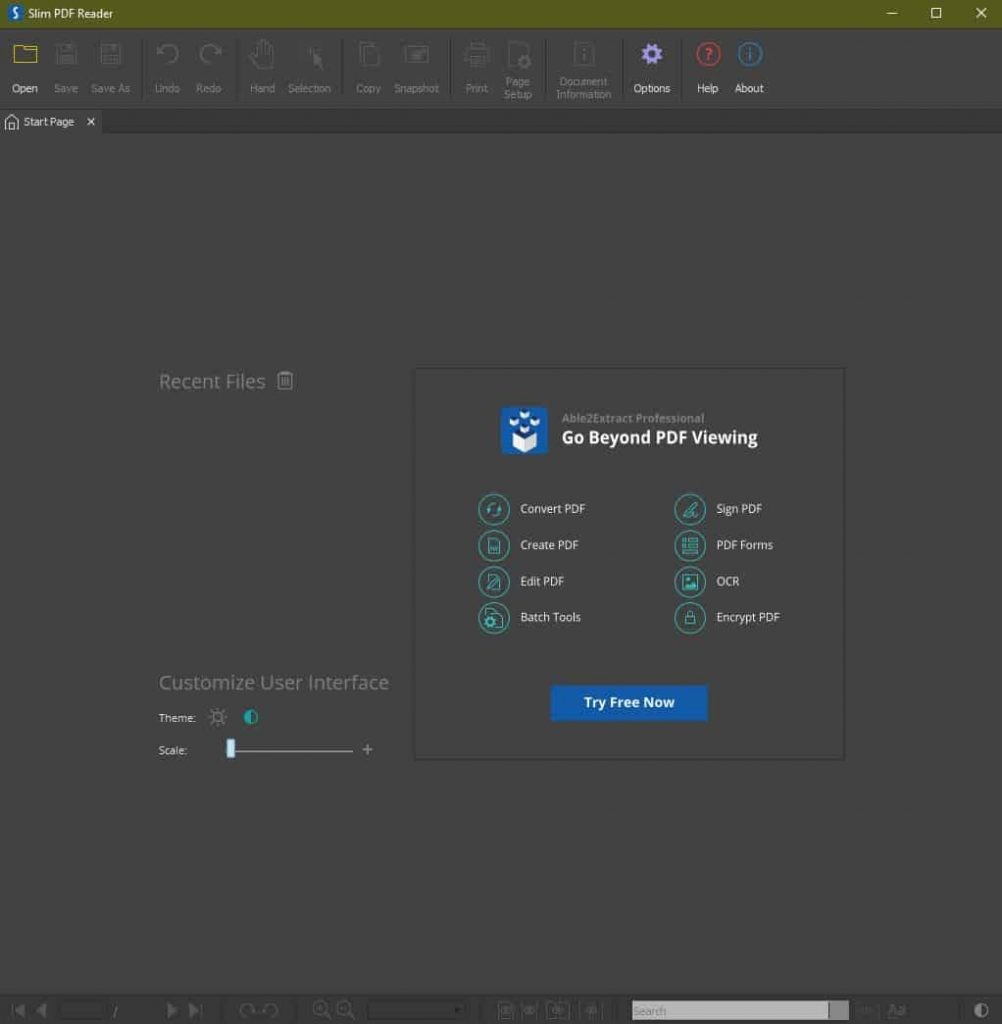Click the Convert PDF label
The image size is (1002, 1024).
pyautogui.click(x=553, y=509)
